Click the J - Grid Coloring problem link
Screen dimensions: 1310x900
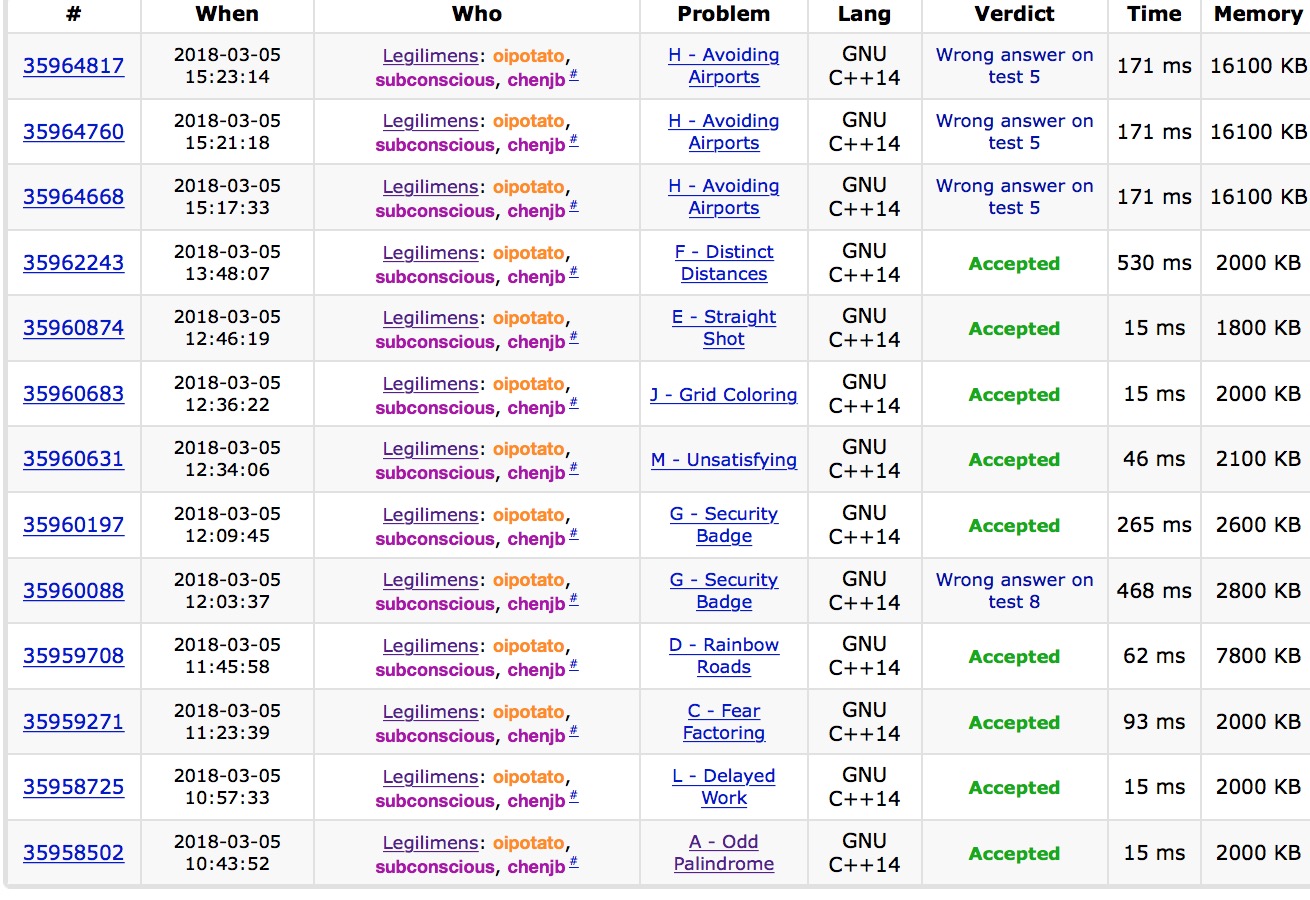[x=723, y=395]
